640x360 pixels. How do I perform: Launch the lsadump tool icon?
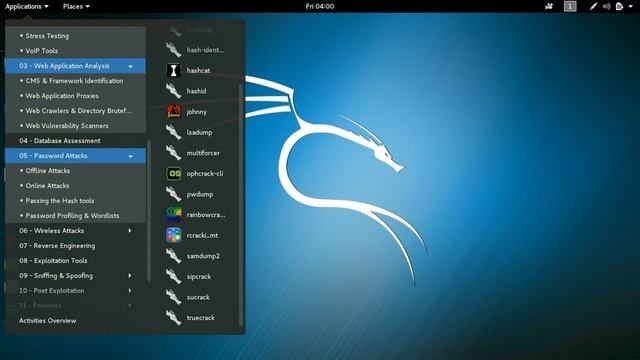tap(173, 132)
